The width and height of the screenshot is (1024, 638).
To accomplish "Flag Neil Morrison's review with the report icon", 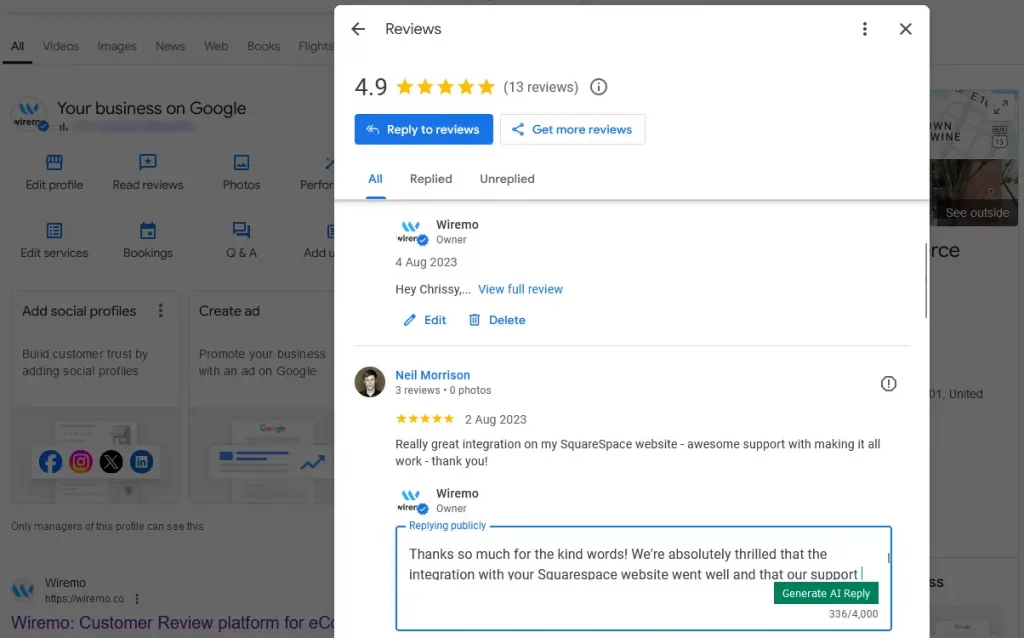I will [x=888, y=383].
